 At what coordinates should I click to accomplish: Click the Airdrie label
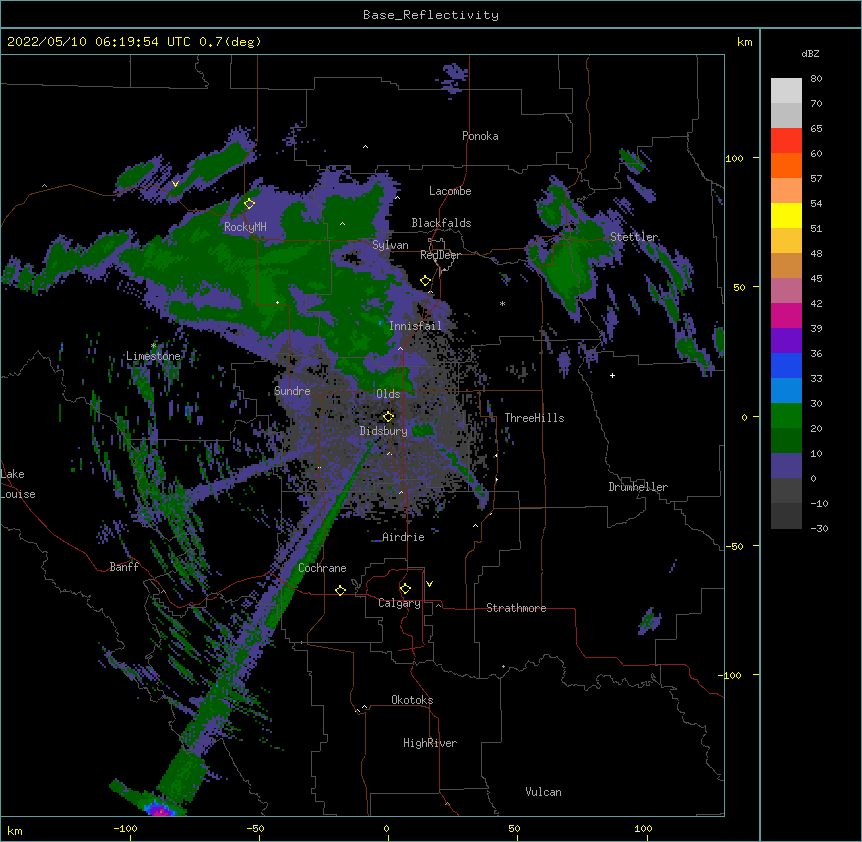(x=403, y=537)
